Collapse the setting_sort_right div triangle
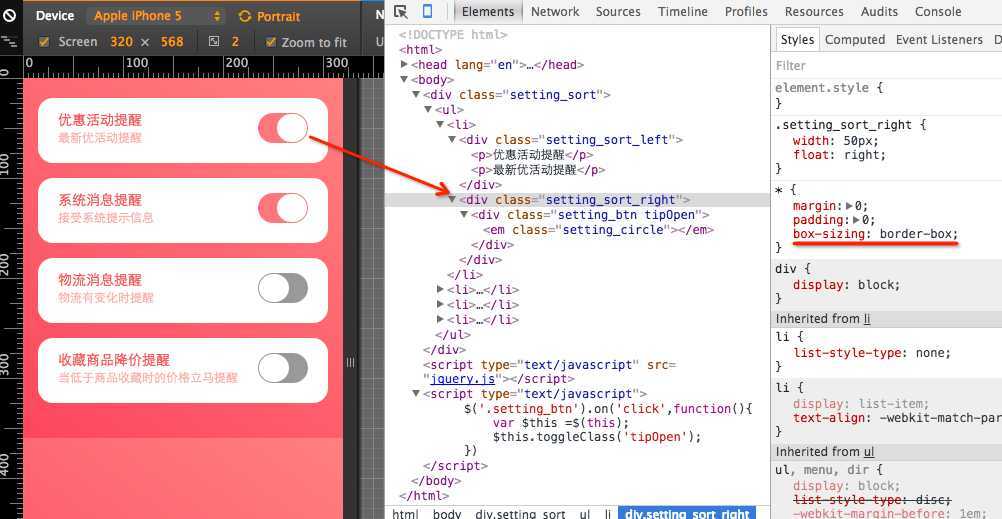This screenshot has height=519, width=1002. (452, 199)
